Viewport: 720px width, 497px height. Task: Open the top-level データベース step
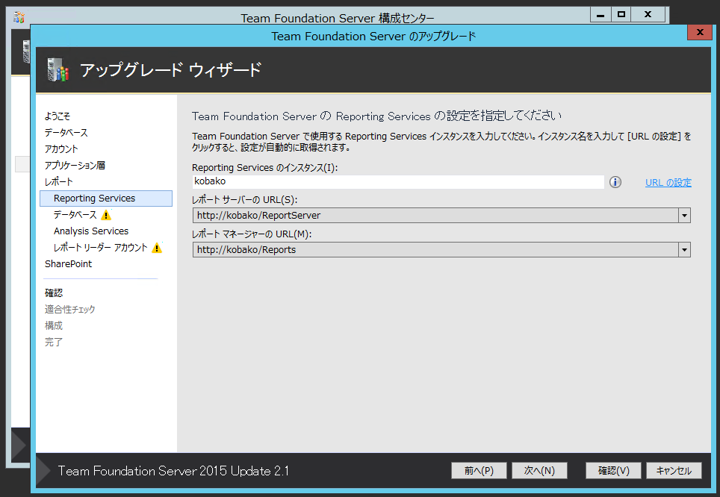tap(66, 133)
